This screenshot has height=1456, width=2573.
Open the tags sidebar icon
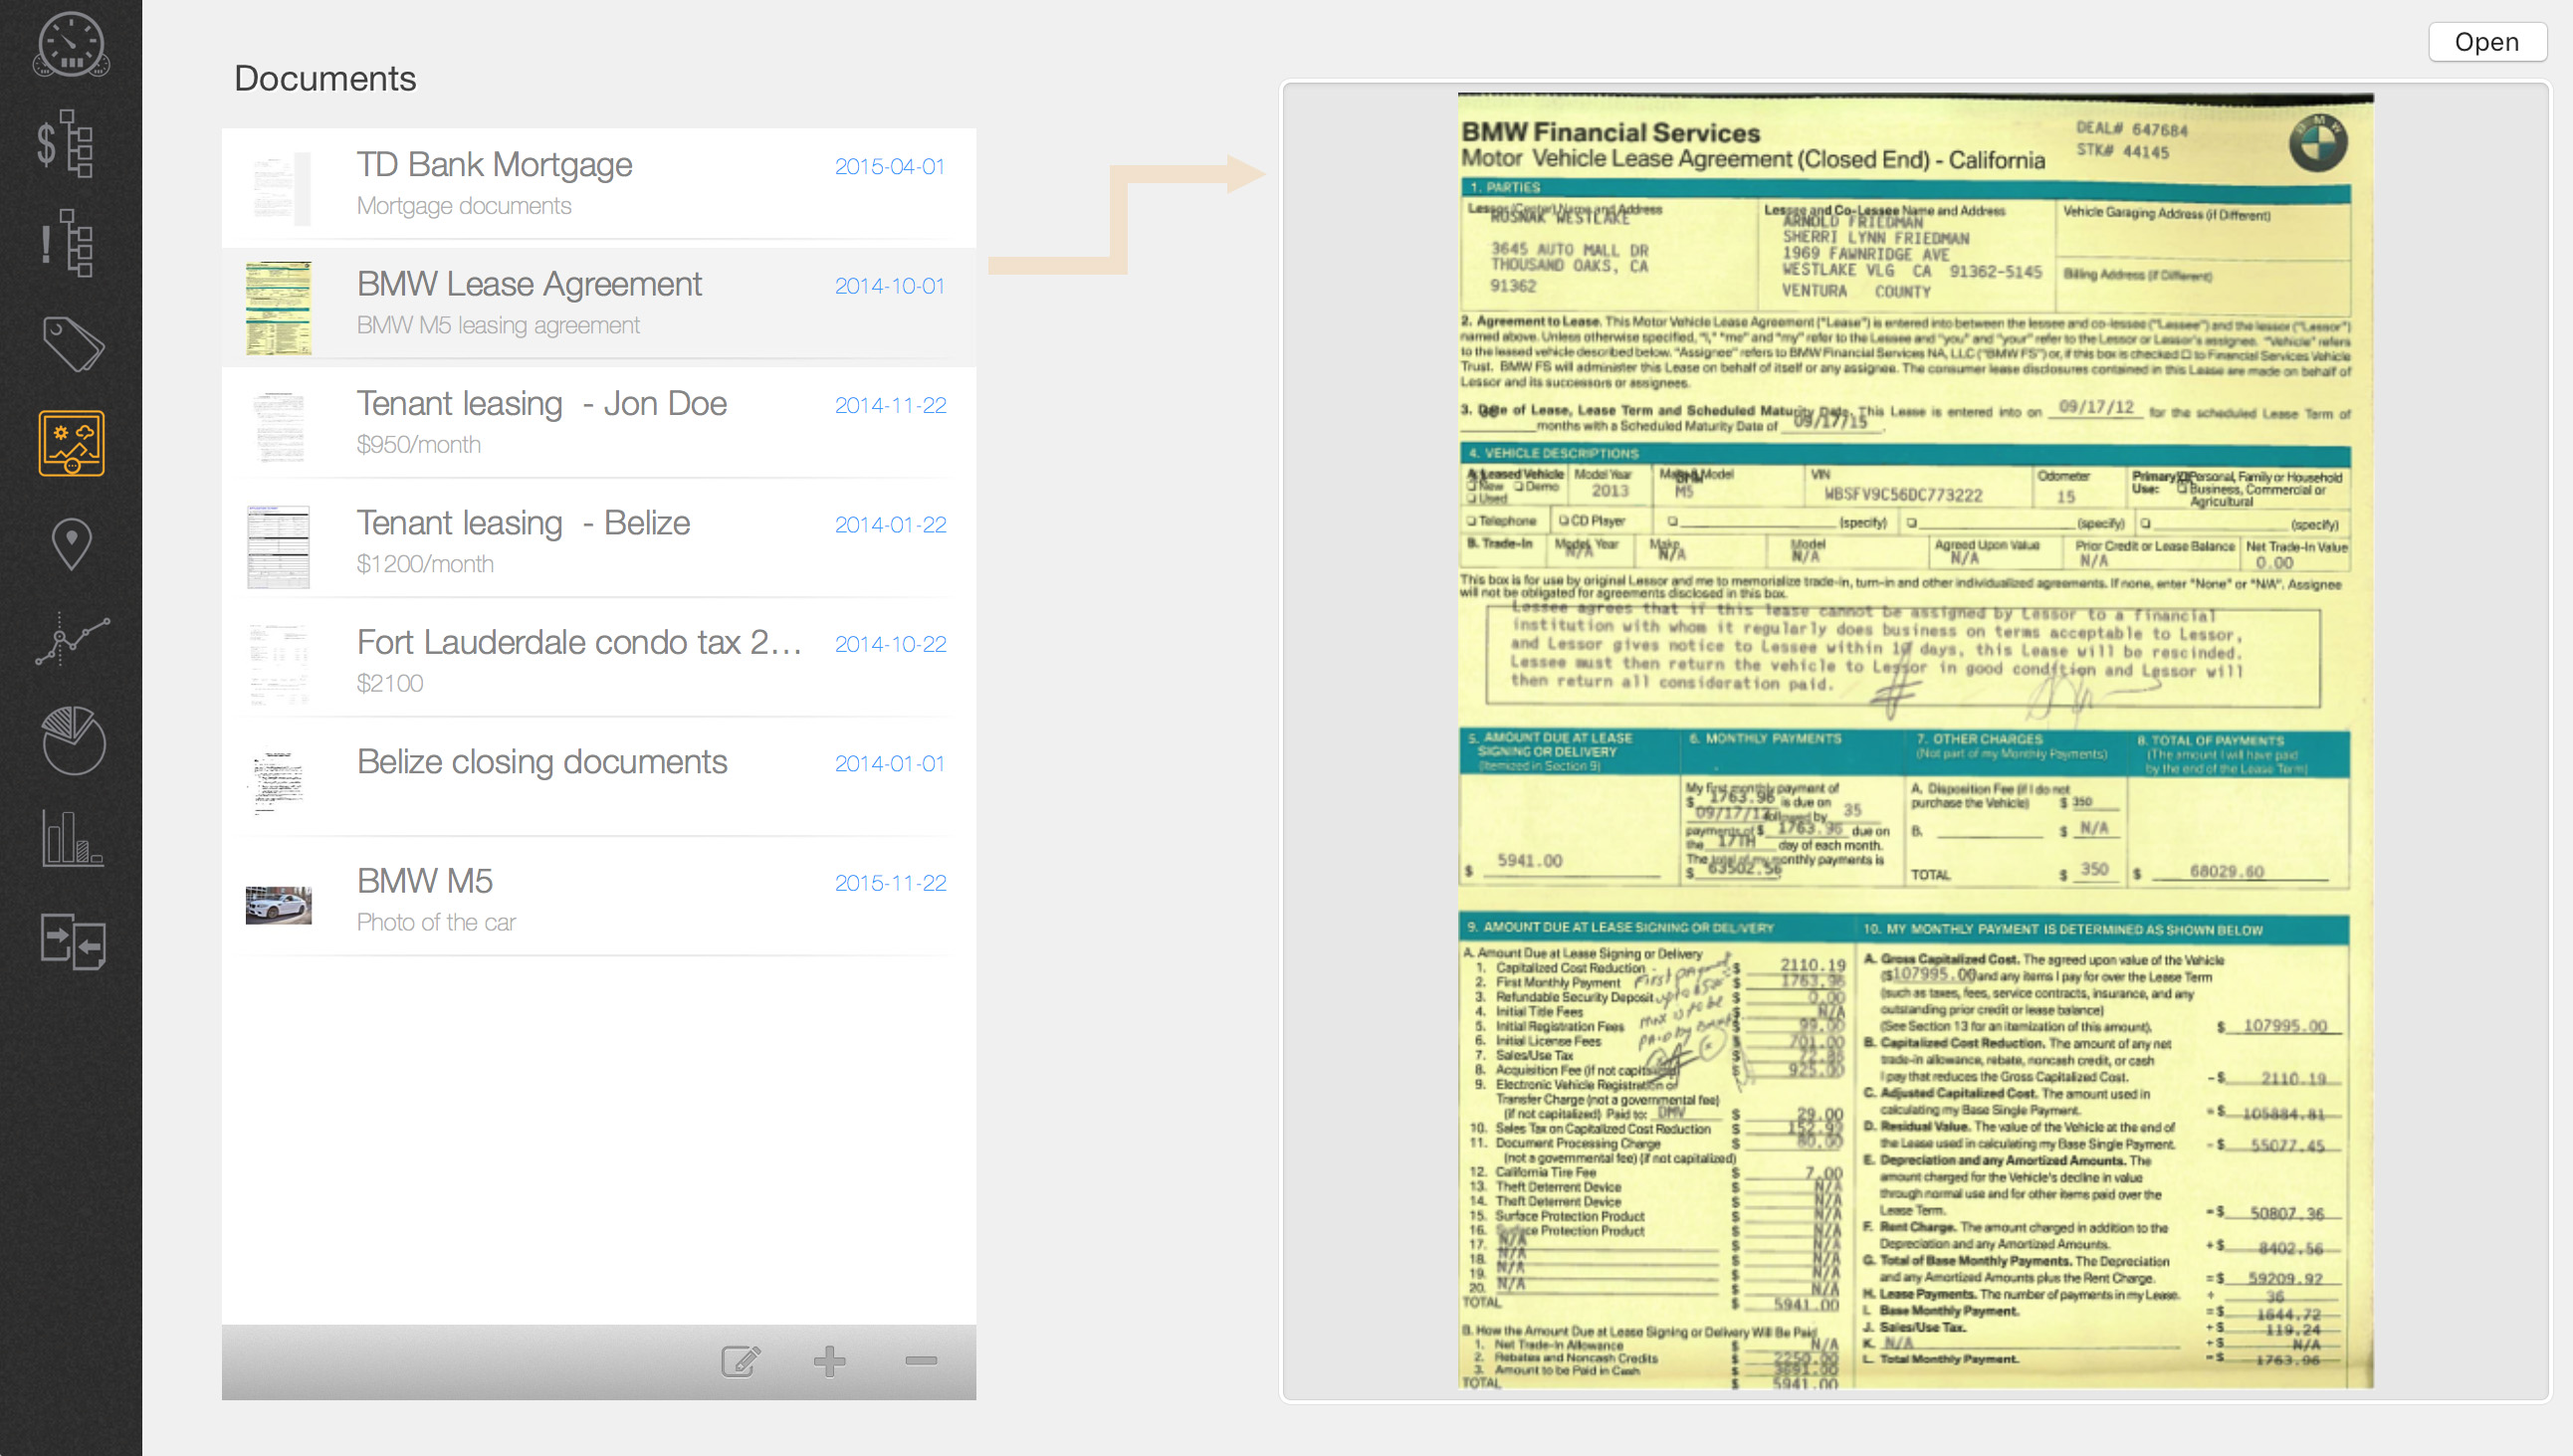coord(72,343)
